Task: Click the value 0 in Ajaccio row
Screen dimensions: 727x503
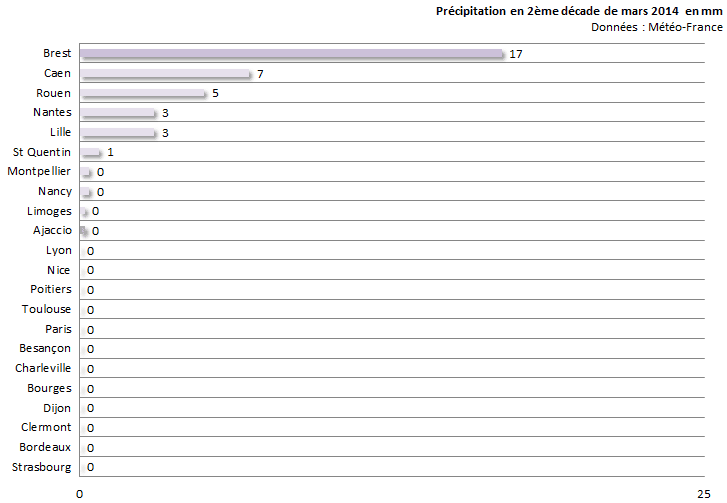Action: tap(96, 231)
